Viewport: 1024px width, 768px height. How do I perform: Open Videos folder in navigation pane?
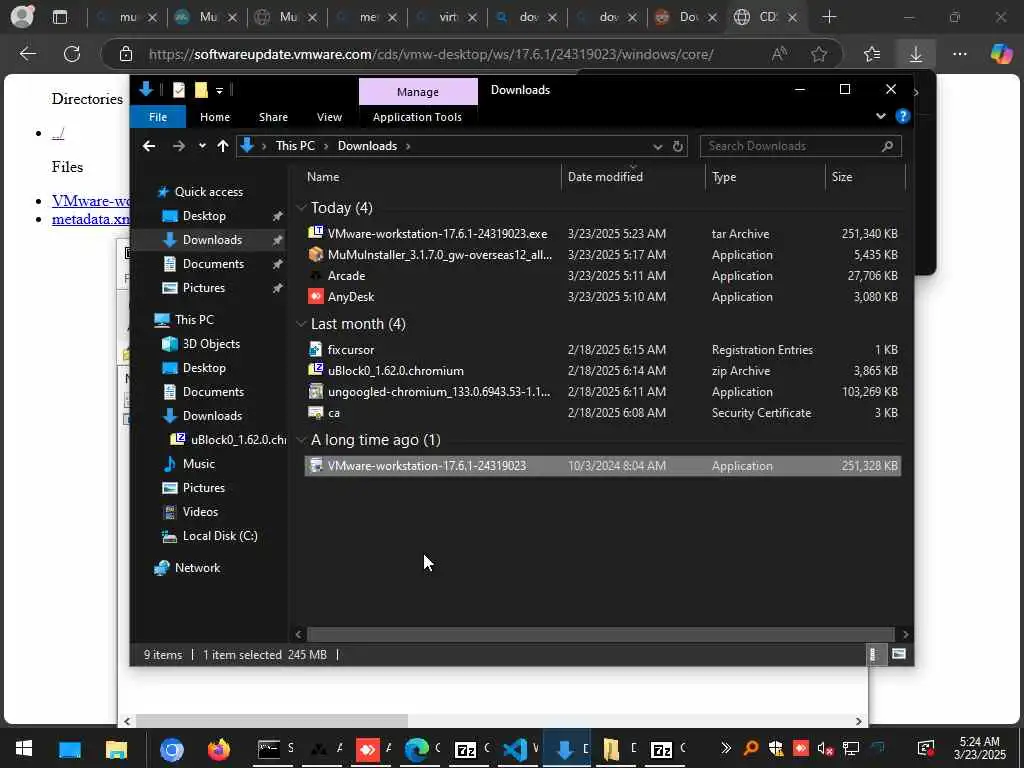coord(200,512)
